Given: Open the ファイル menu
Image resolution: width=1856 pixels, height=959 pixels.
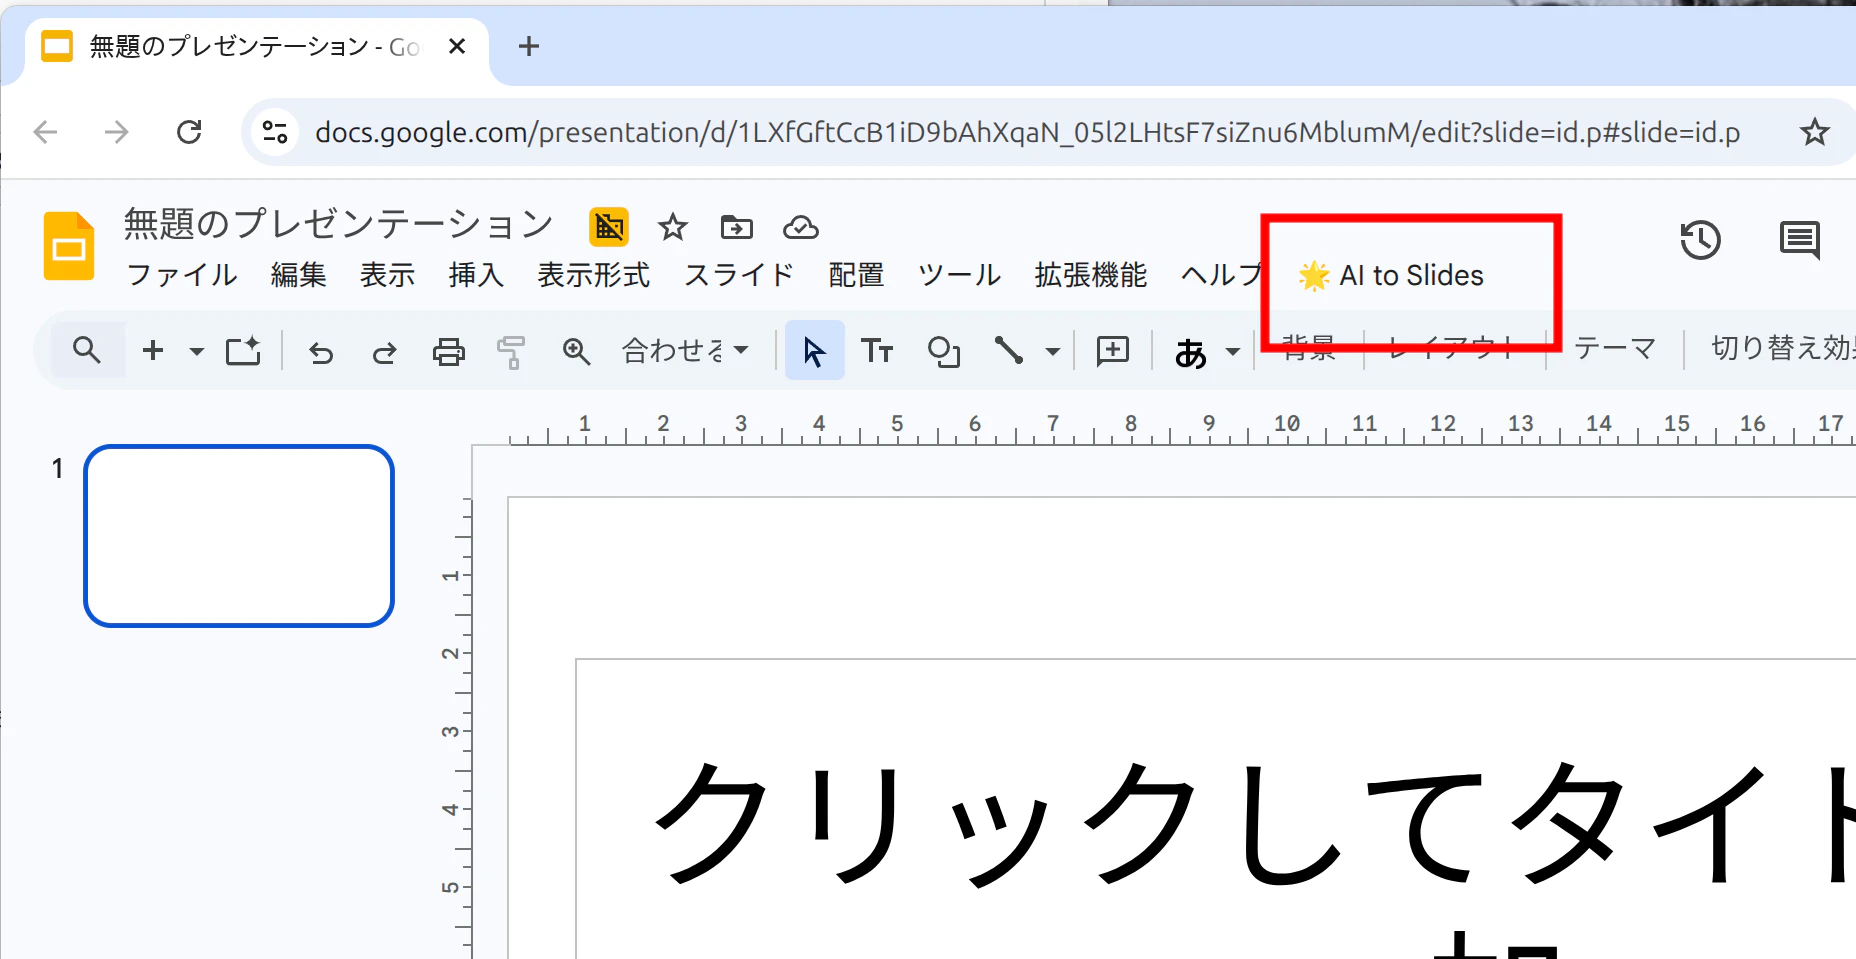Looking at the screenshot, I should (x=182, y=275).
